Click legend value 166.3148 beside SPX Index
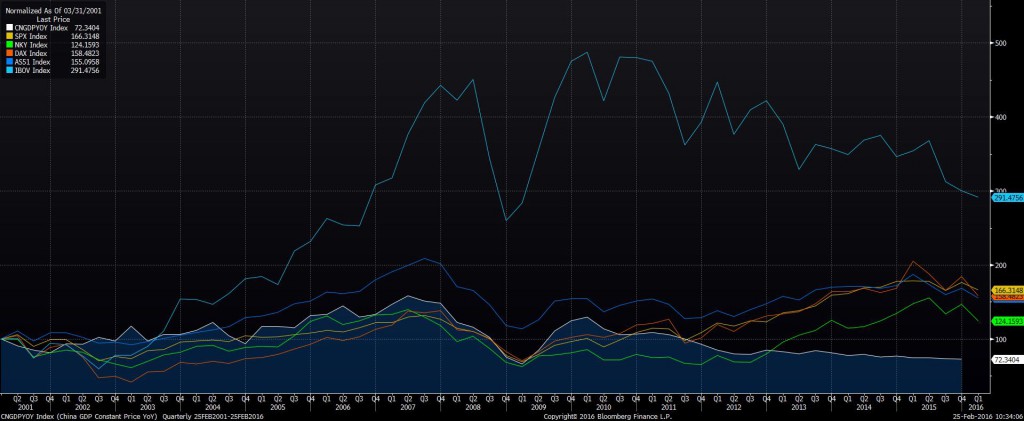1024x421 pixels. pos(83,36)
